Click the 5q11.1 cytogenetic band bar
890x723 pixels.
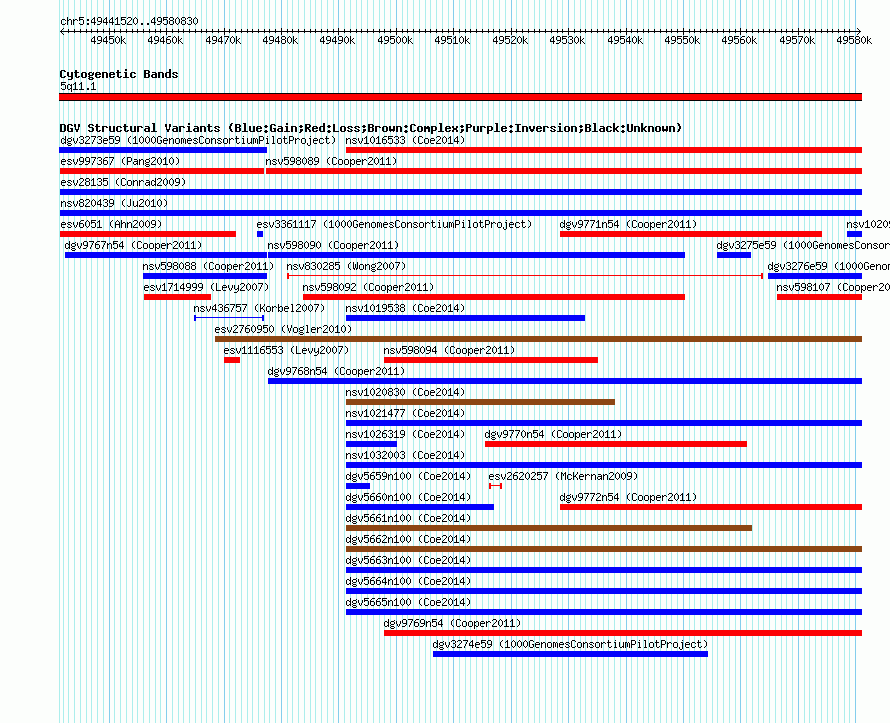(x=460, y=97)
